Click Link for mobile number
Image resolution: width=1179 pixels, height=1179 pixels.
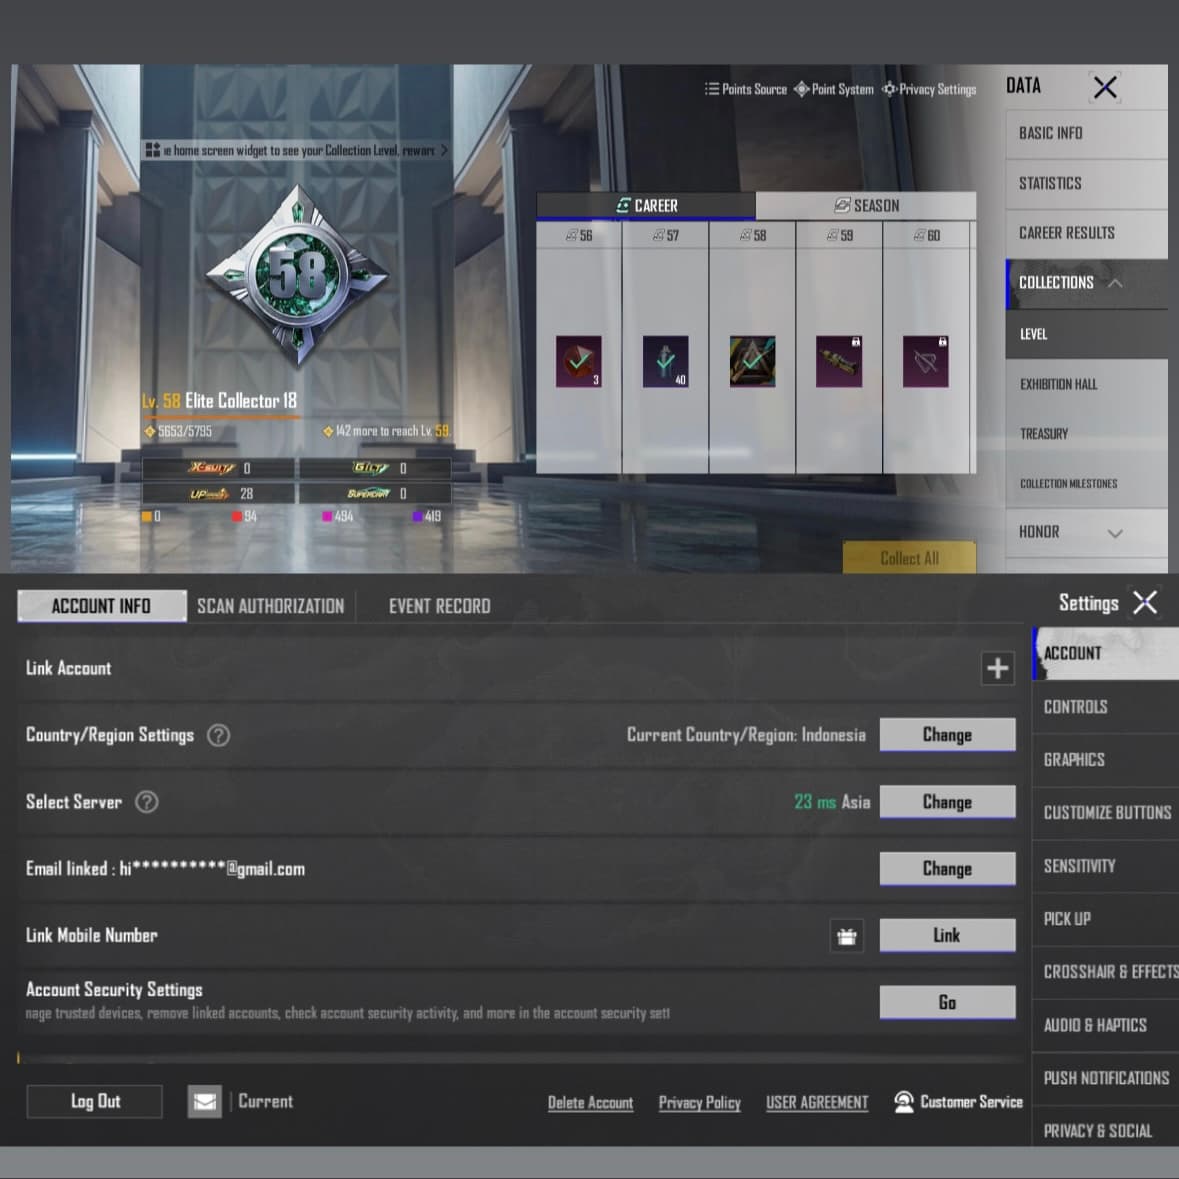point(947,935)
